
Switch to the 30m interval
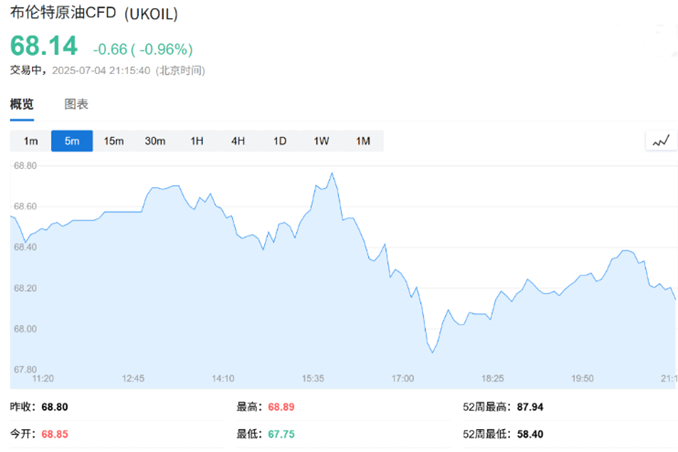click(155, 141)
